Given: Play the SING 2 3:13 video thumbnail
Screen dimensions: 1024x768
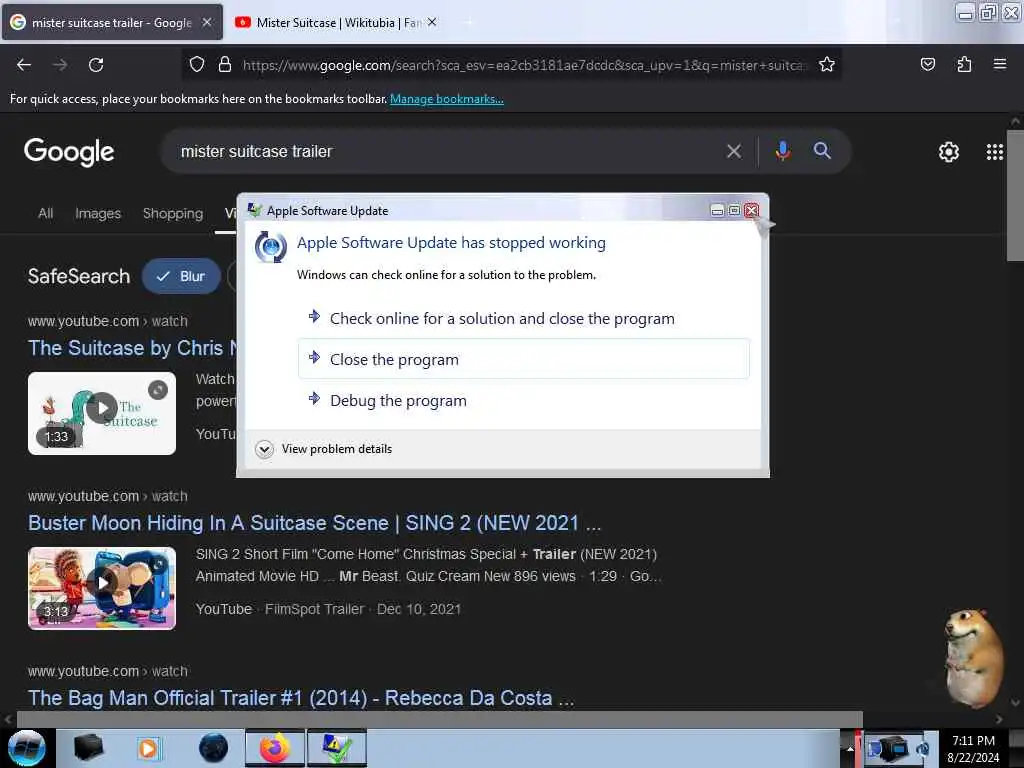Looking at the screenshot, I should point(102,588).
